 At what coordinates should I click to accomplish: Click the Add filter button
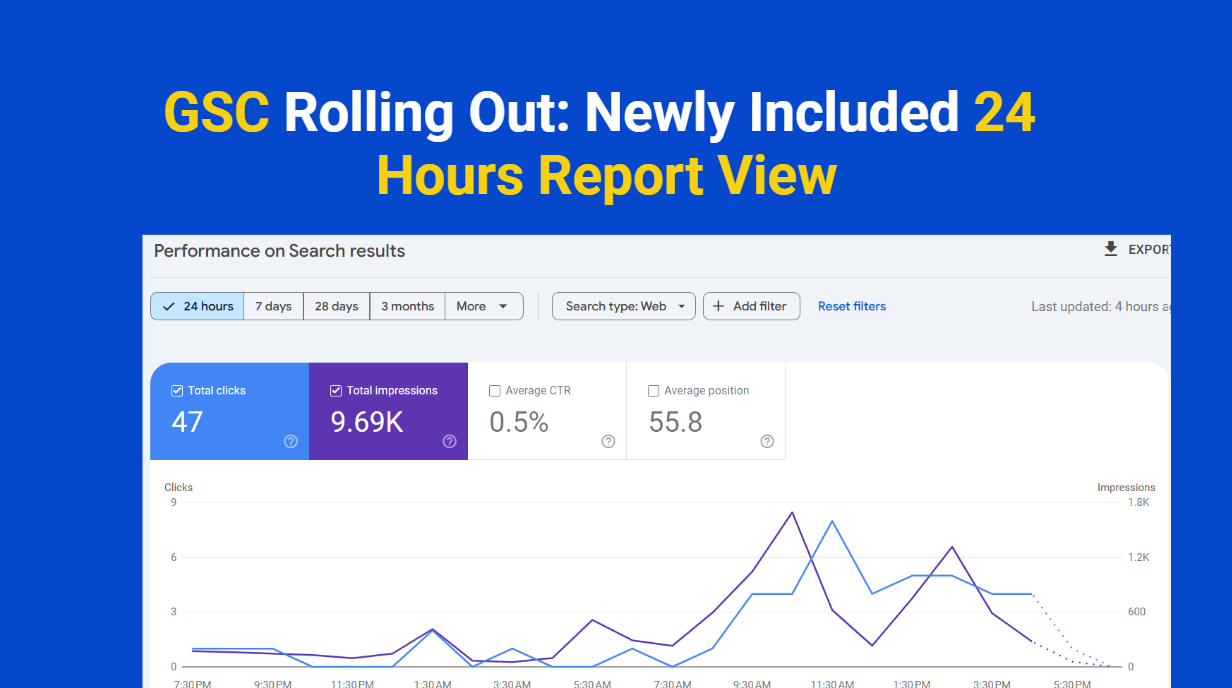pyautogui.click(x=751, y=306)
